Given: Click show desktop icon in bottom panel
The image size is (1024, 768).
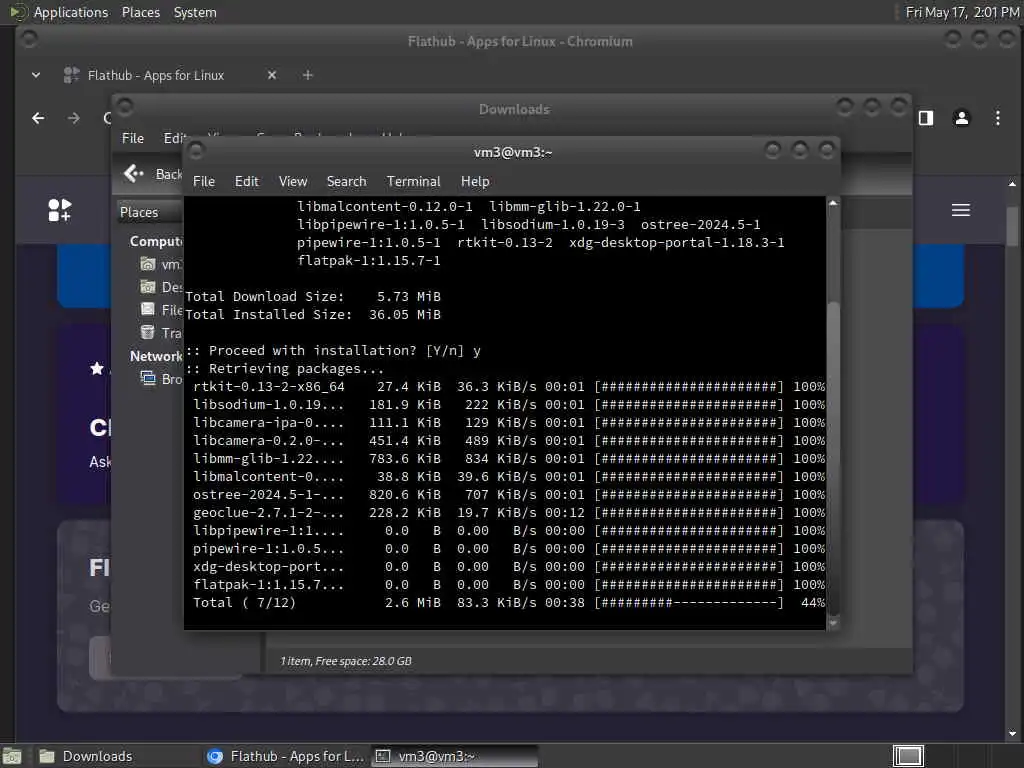Looking at the screenshot, I should click(x=12, y=756).
